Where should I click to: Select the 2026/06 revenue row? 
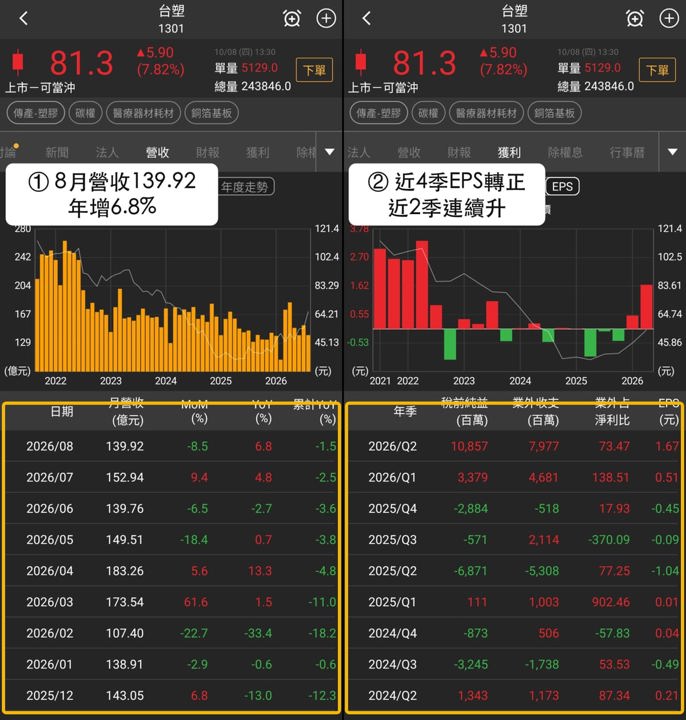pos(172,508)
